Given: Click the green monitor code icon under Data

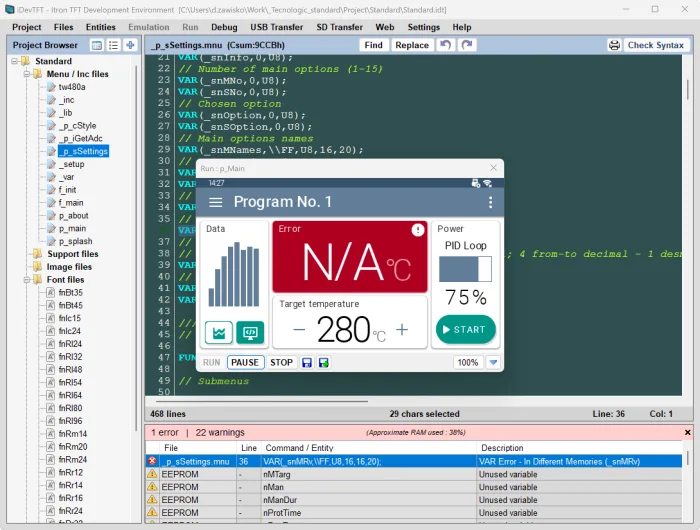Looking at the screenshot, I should click(x=250, y=333).
